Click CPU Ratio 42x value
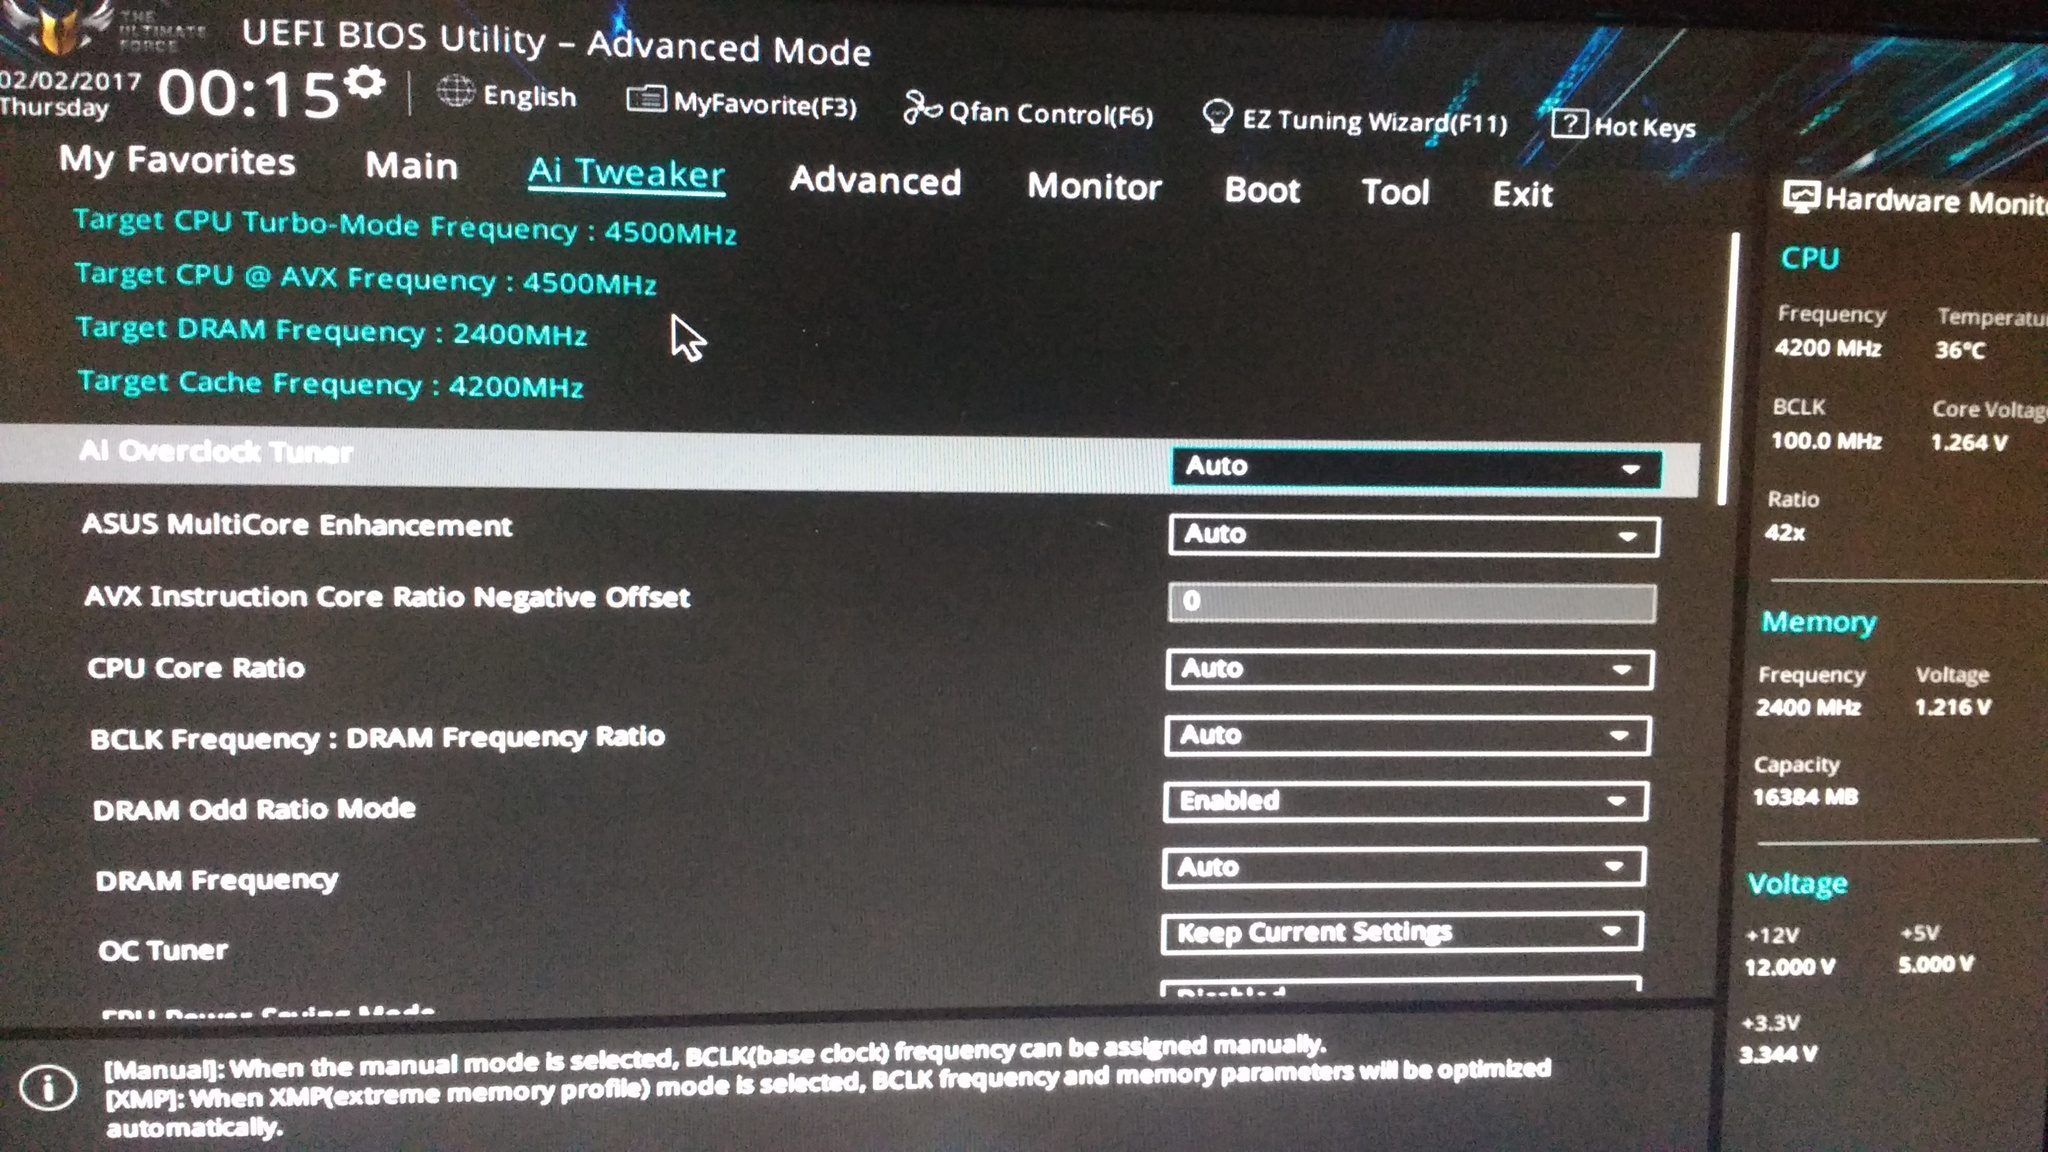Image resolution: width=2048 pixels, height=1152 pixels. click(1784, 533)
